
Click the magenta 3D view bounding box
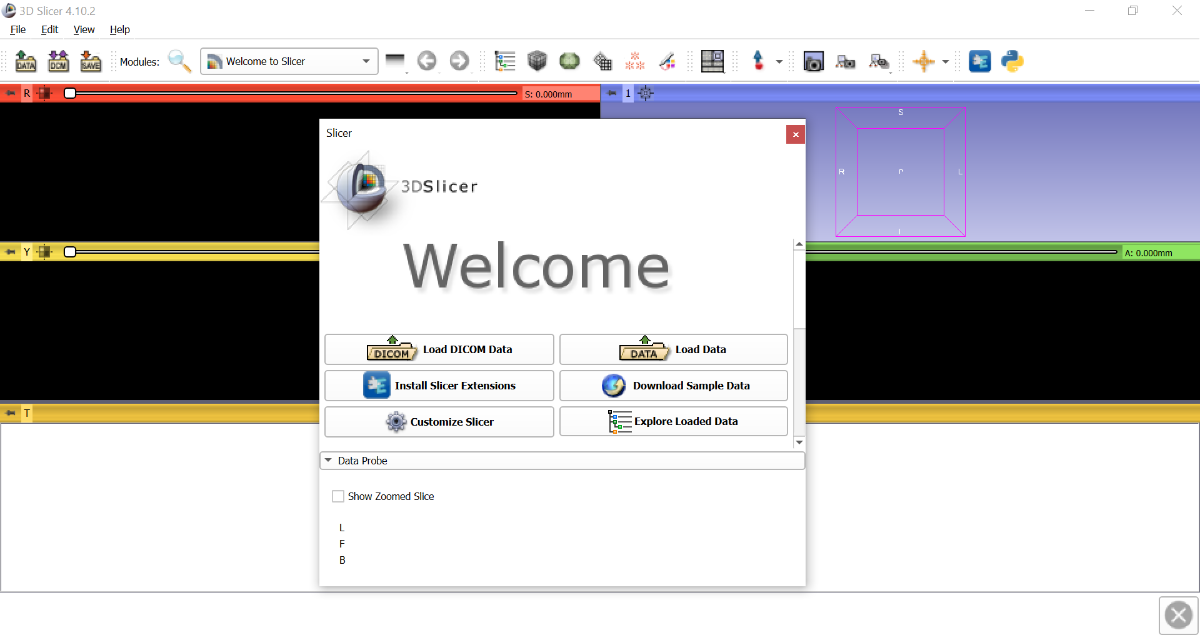(901, 172)
